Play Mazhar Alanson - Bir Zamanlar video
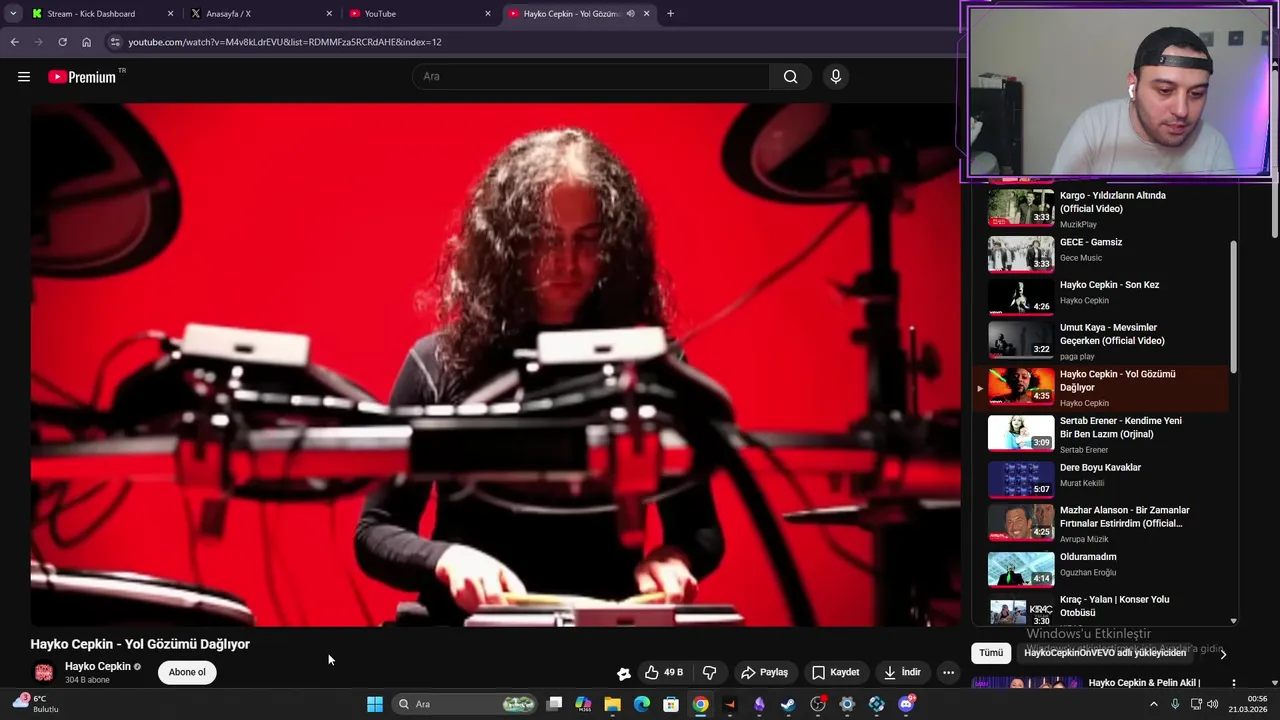This screenshot has width=1280, height=720. [1100, 522]
